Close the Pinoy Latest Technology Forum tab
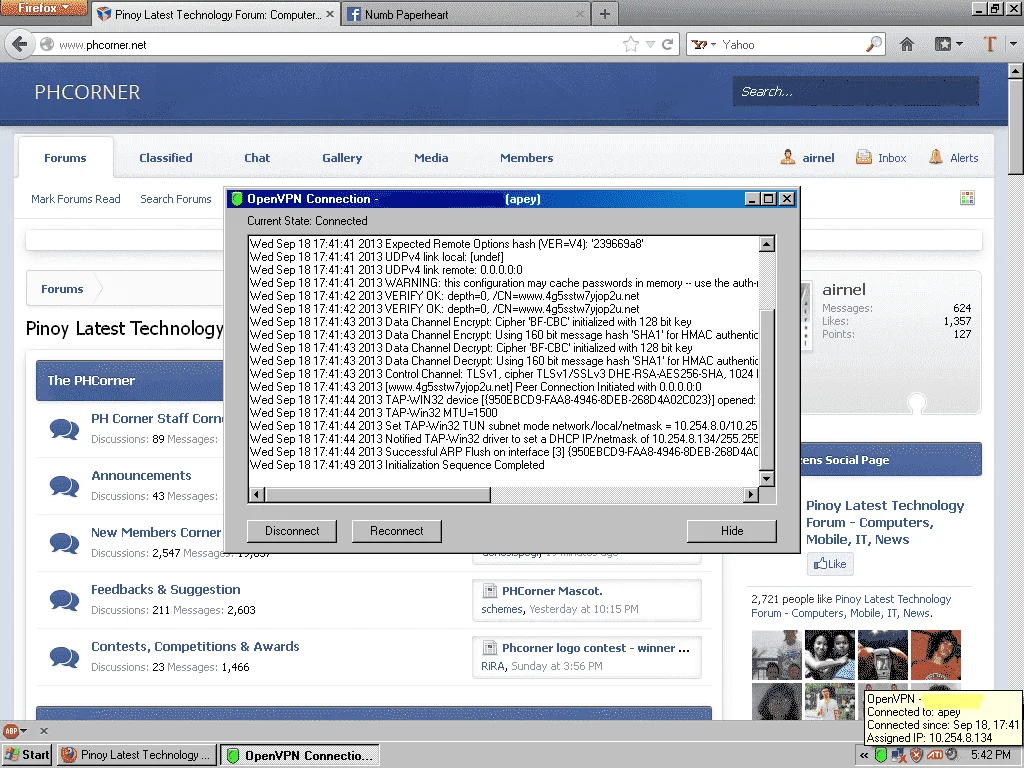The image size is (1024, 768). pyautogui.click(x=330, y=14)
